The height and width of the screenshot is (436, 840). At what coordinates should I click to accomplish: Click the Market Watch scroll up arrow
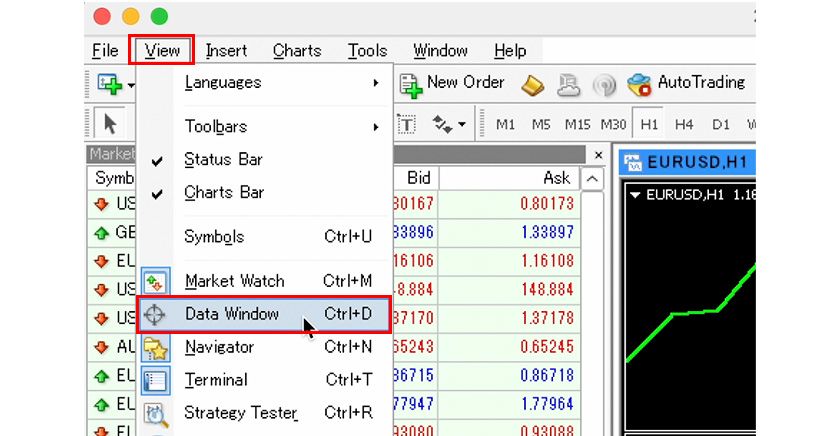[x=593, y=179]
